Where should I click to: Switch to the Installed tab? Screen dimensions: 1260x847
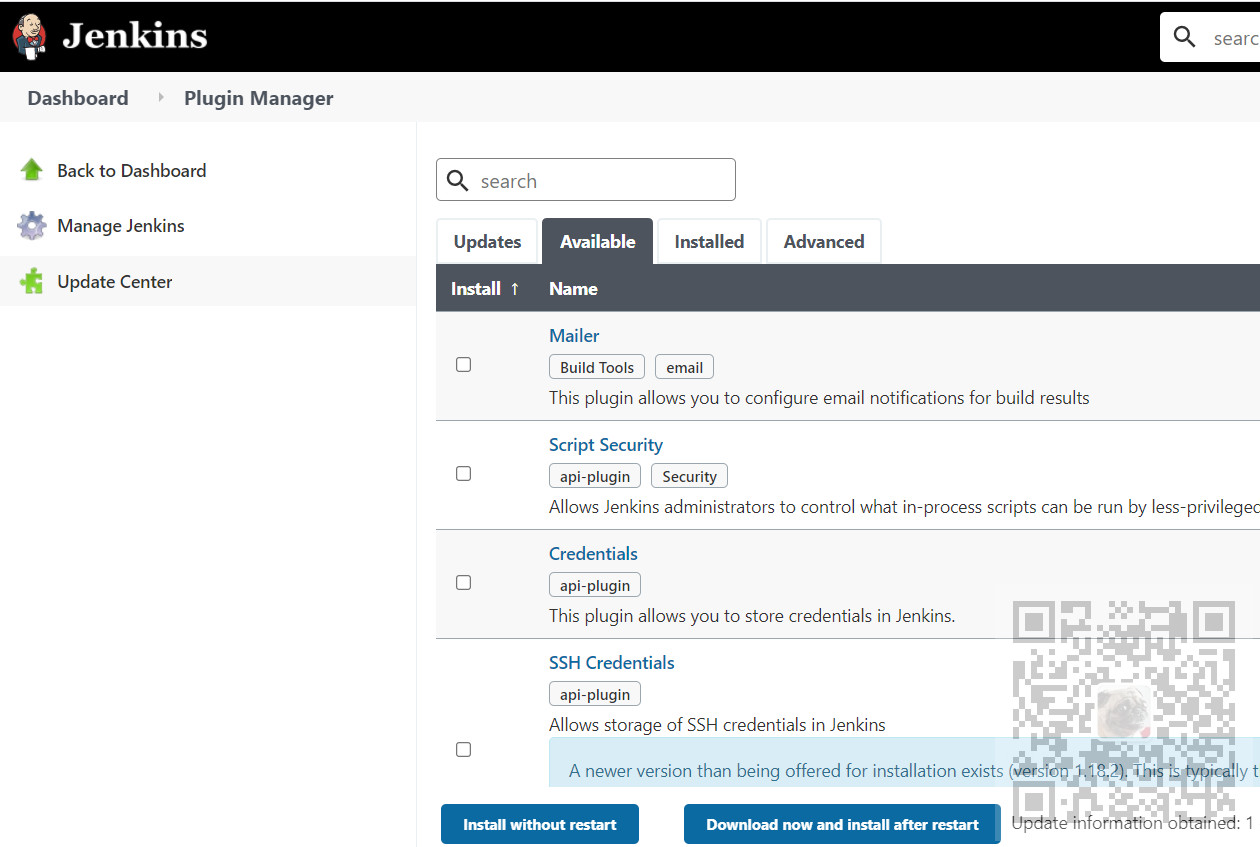coord(709,241)
